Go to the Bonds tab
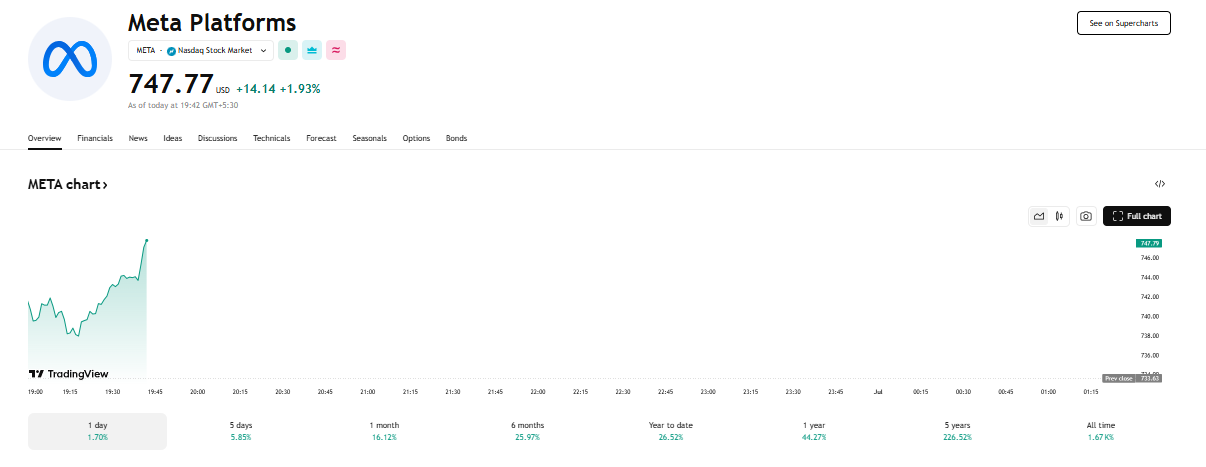 tap(456, 138)
